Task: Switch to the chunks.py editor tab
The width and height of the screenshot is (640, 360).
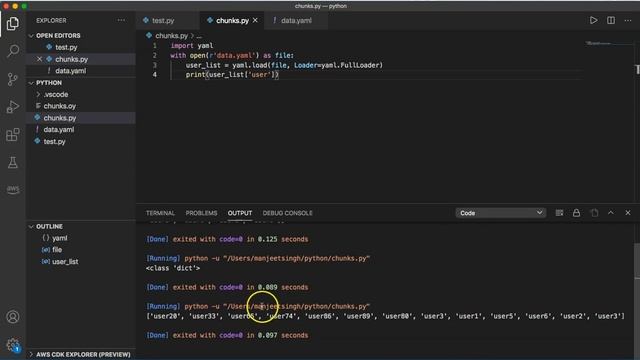Action: [x=232, y=20]
